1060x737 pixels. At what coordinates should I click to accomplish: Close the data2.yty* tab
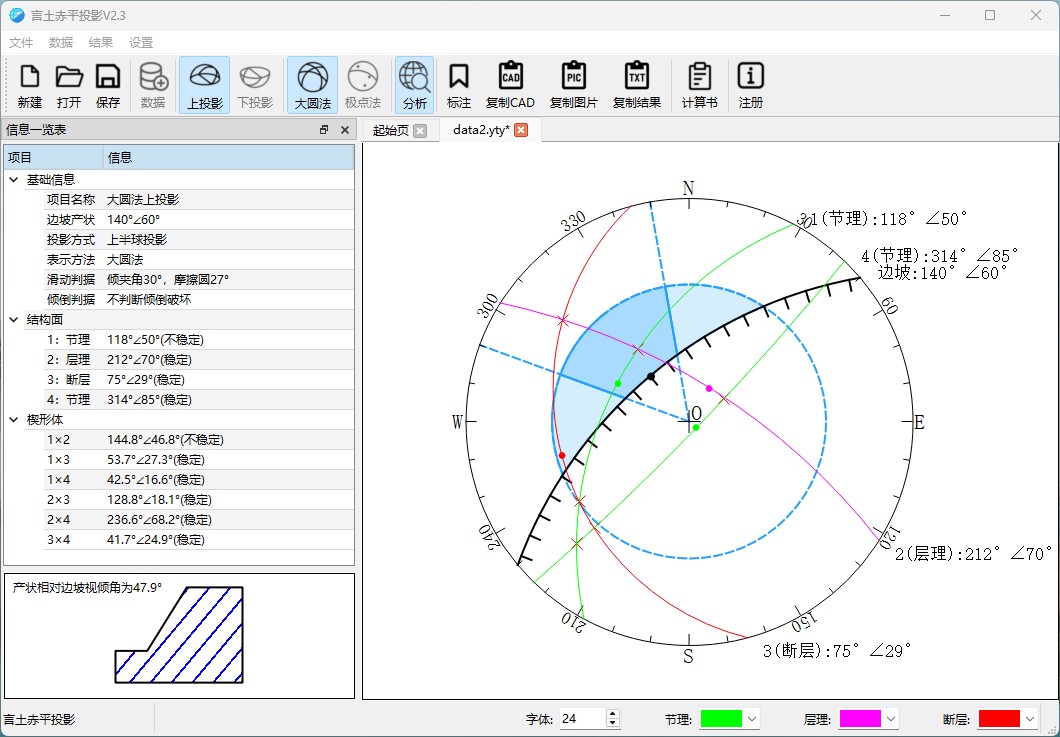521,130
